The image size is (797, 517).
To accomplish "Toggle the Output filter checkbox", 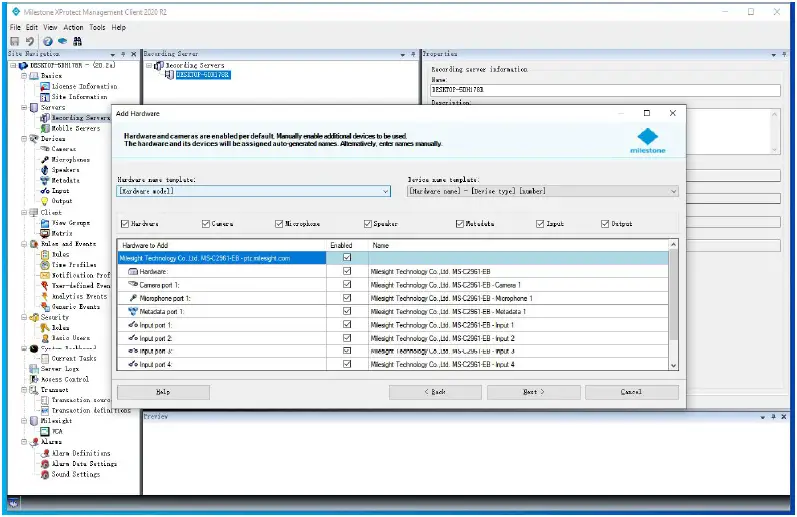I will [x=605, y=224].
